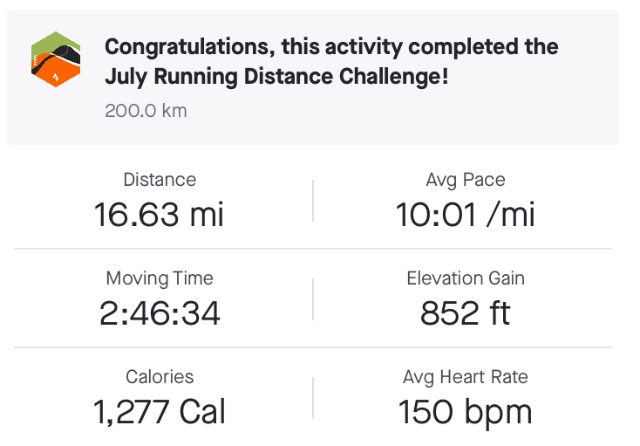Click divider between Calories and Avg Heart Rate

tap(313, 398)
